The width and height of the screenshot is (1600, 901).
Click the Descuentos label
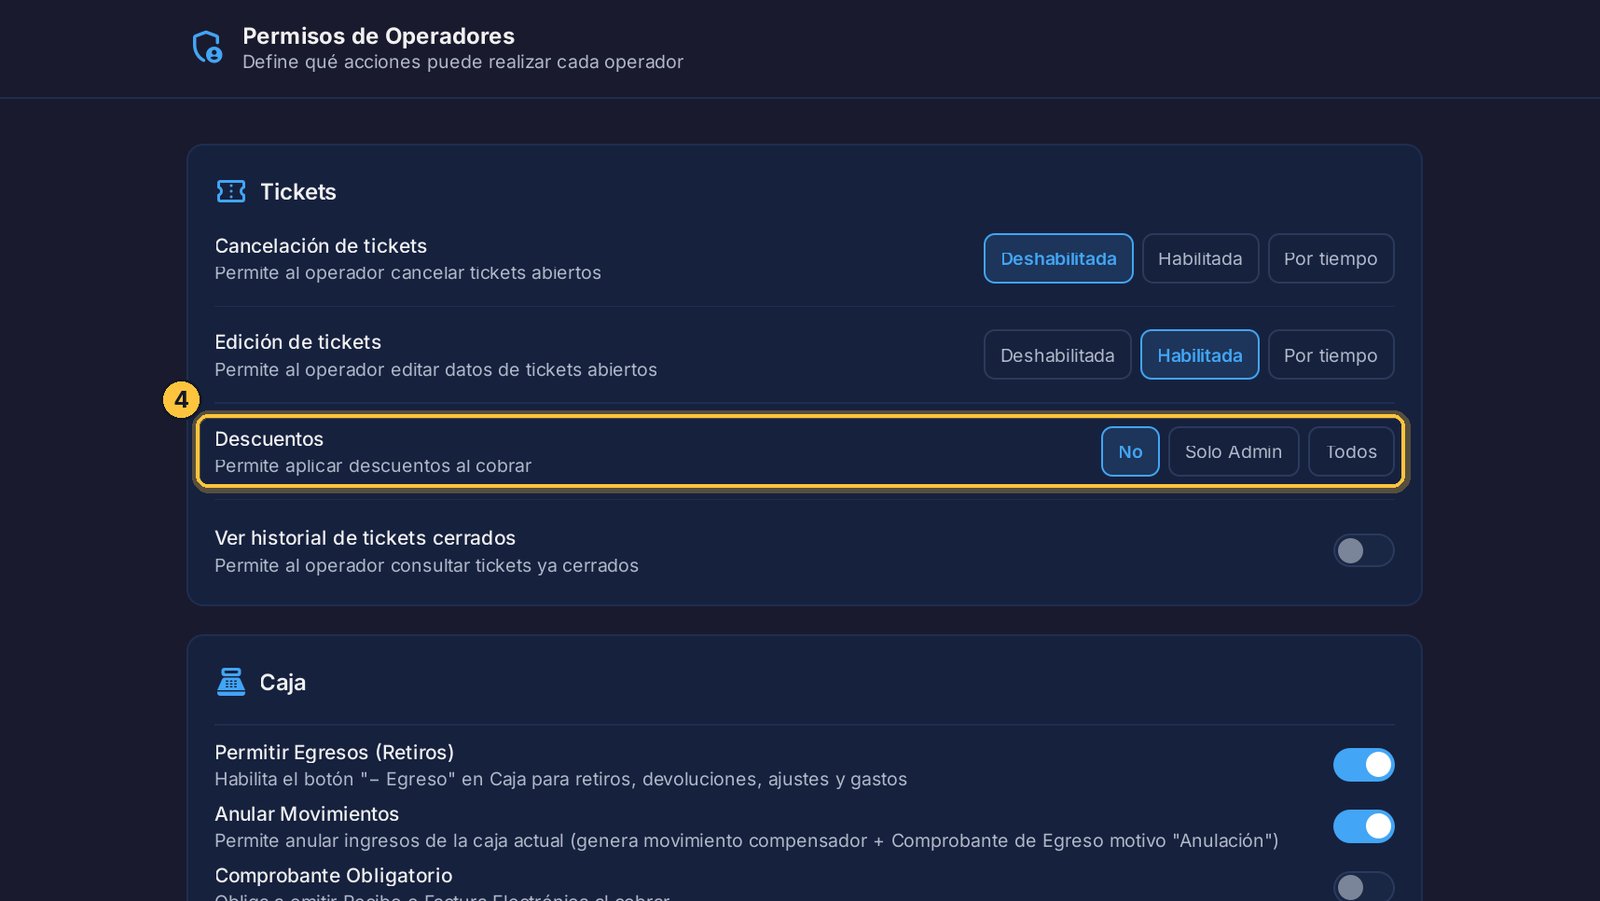[269, 439]
